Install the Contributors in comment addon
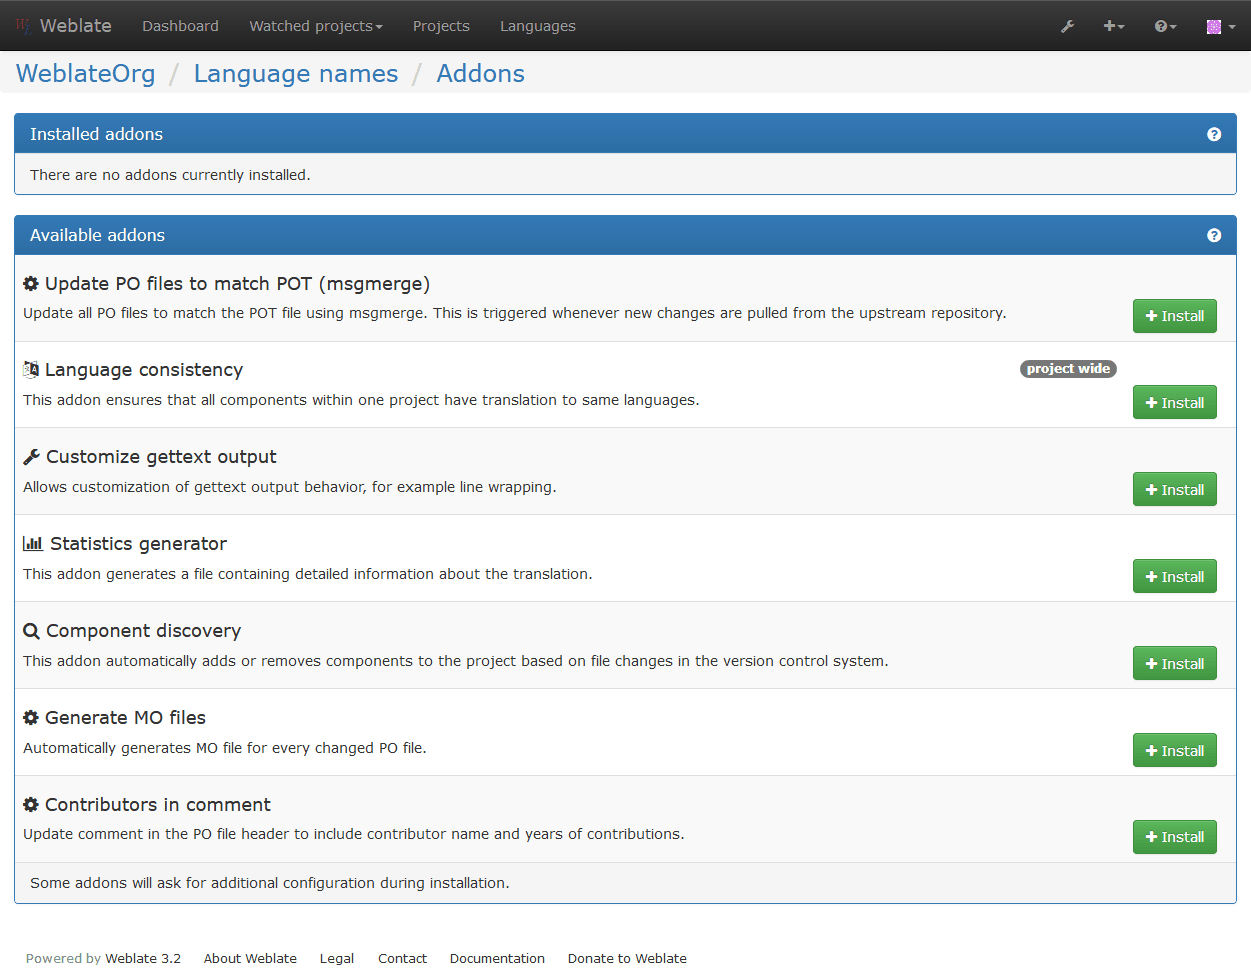The image size is (1251, 978). [x=1175, y=837]
